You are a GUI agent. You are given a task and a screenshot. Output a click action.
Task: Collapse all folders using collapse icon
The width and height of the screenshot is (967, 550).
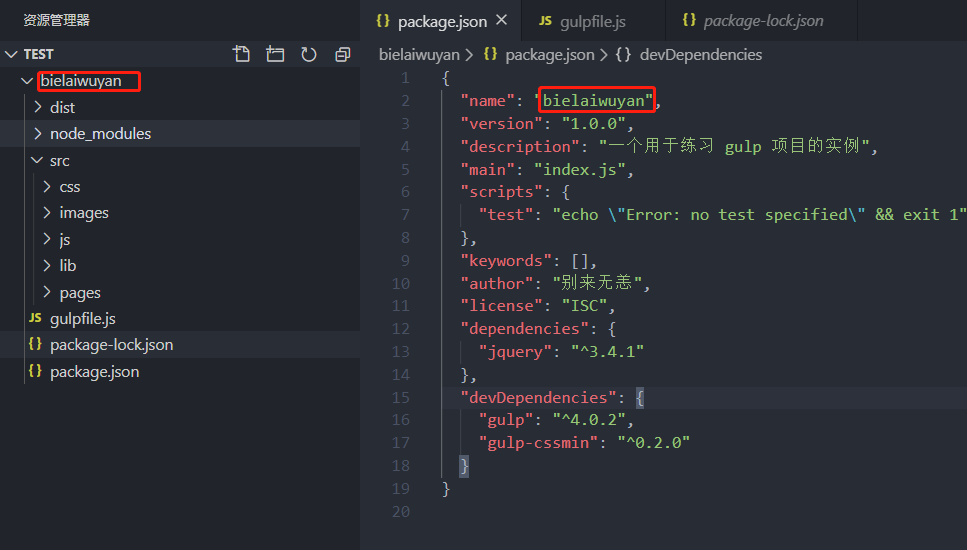(x=342, y=54)
